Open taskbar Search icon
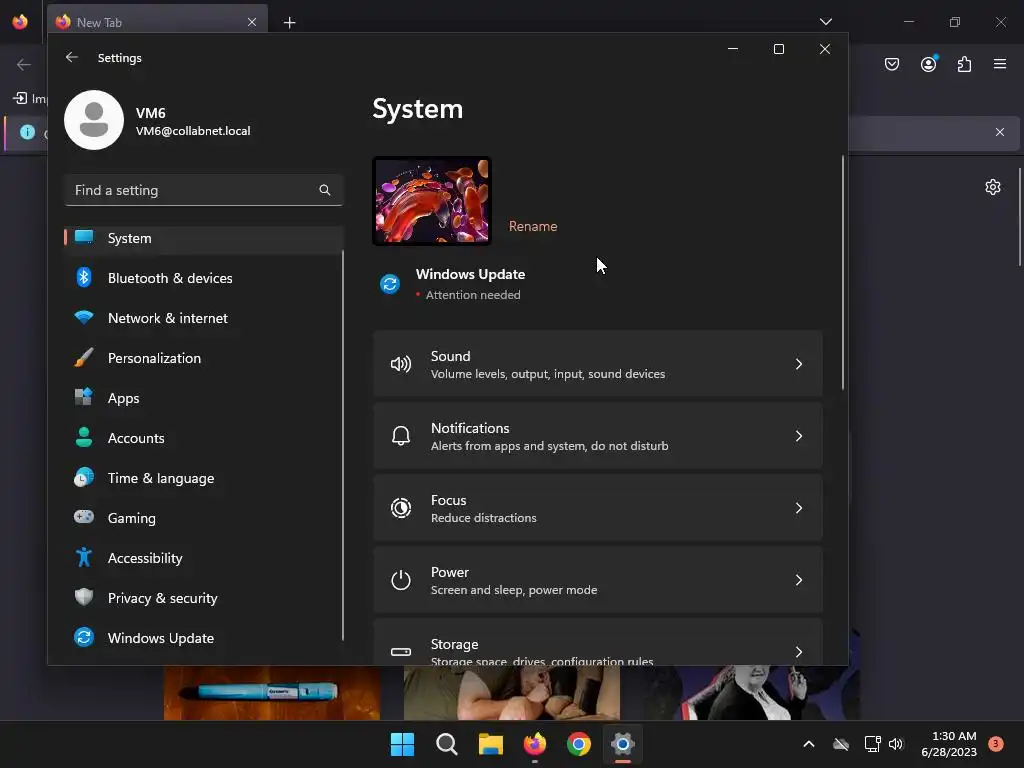Viewport: 1024px width, 768px height. (447, 744)
